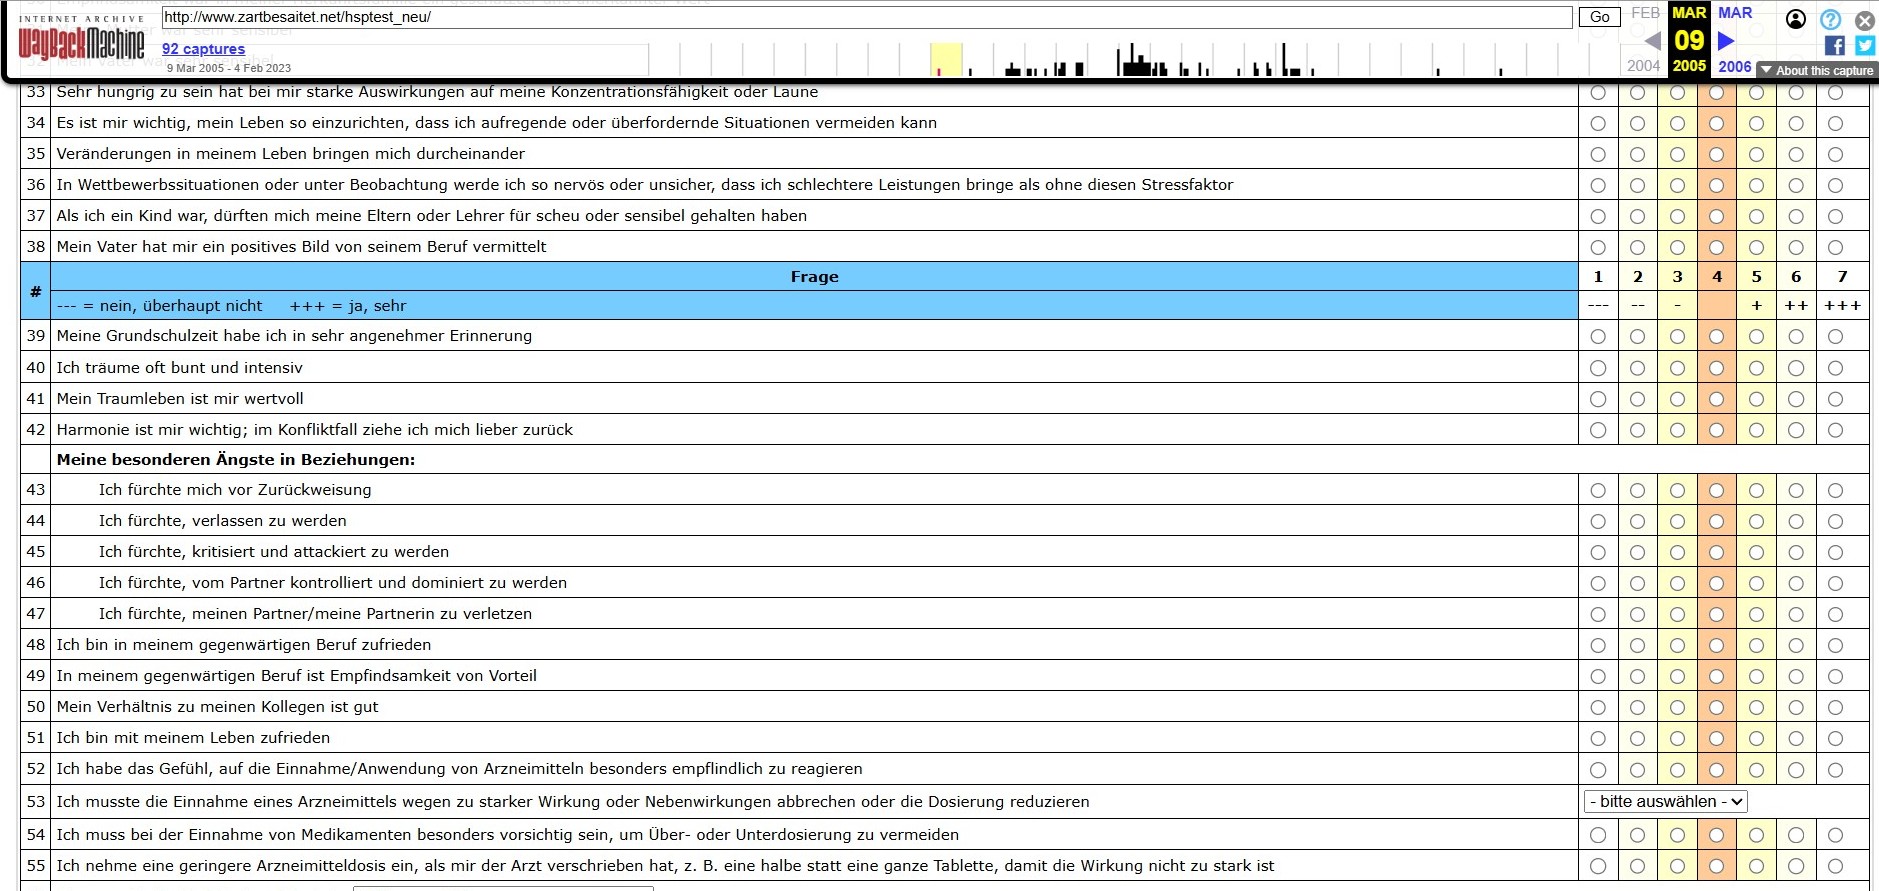Screen dimensions: 1879x891
Task: Click the highlighted yellow year in capture sparkline
Action: click(946, 60)
